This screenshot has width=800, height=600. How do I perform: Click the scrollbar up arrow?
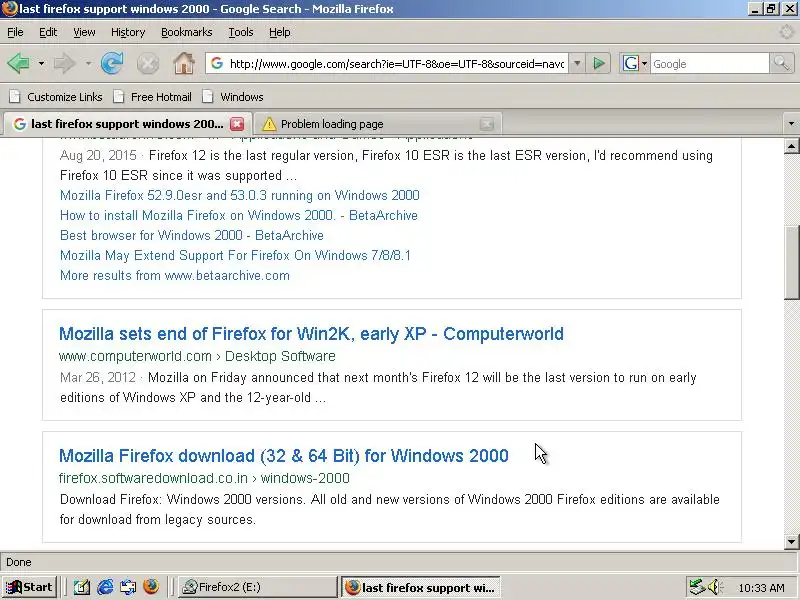coord(791,146)
